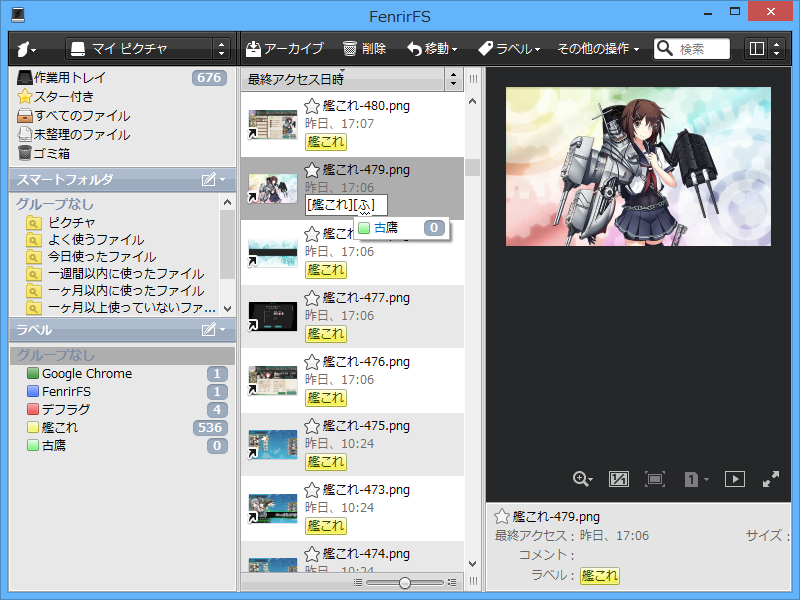This screenshot has width=800, height=600.
Task: Open the ラベル toolbar menu
Action: click(509, 49)
